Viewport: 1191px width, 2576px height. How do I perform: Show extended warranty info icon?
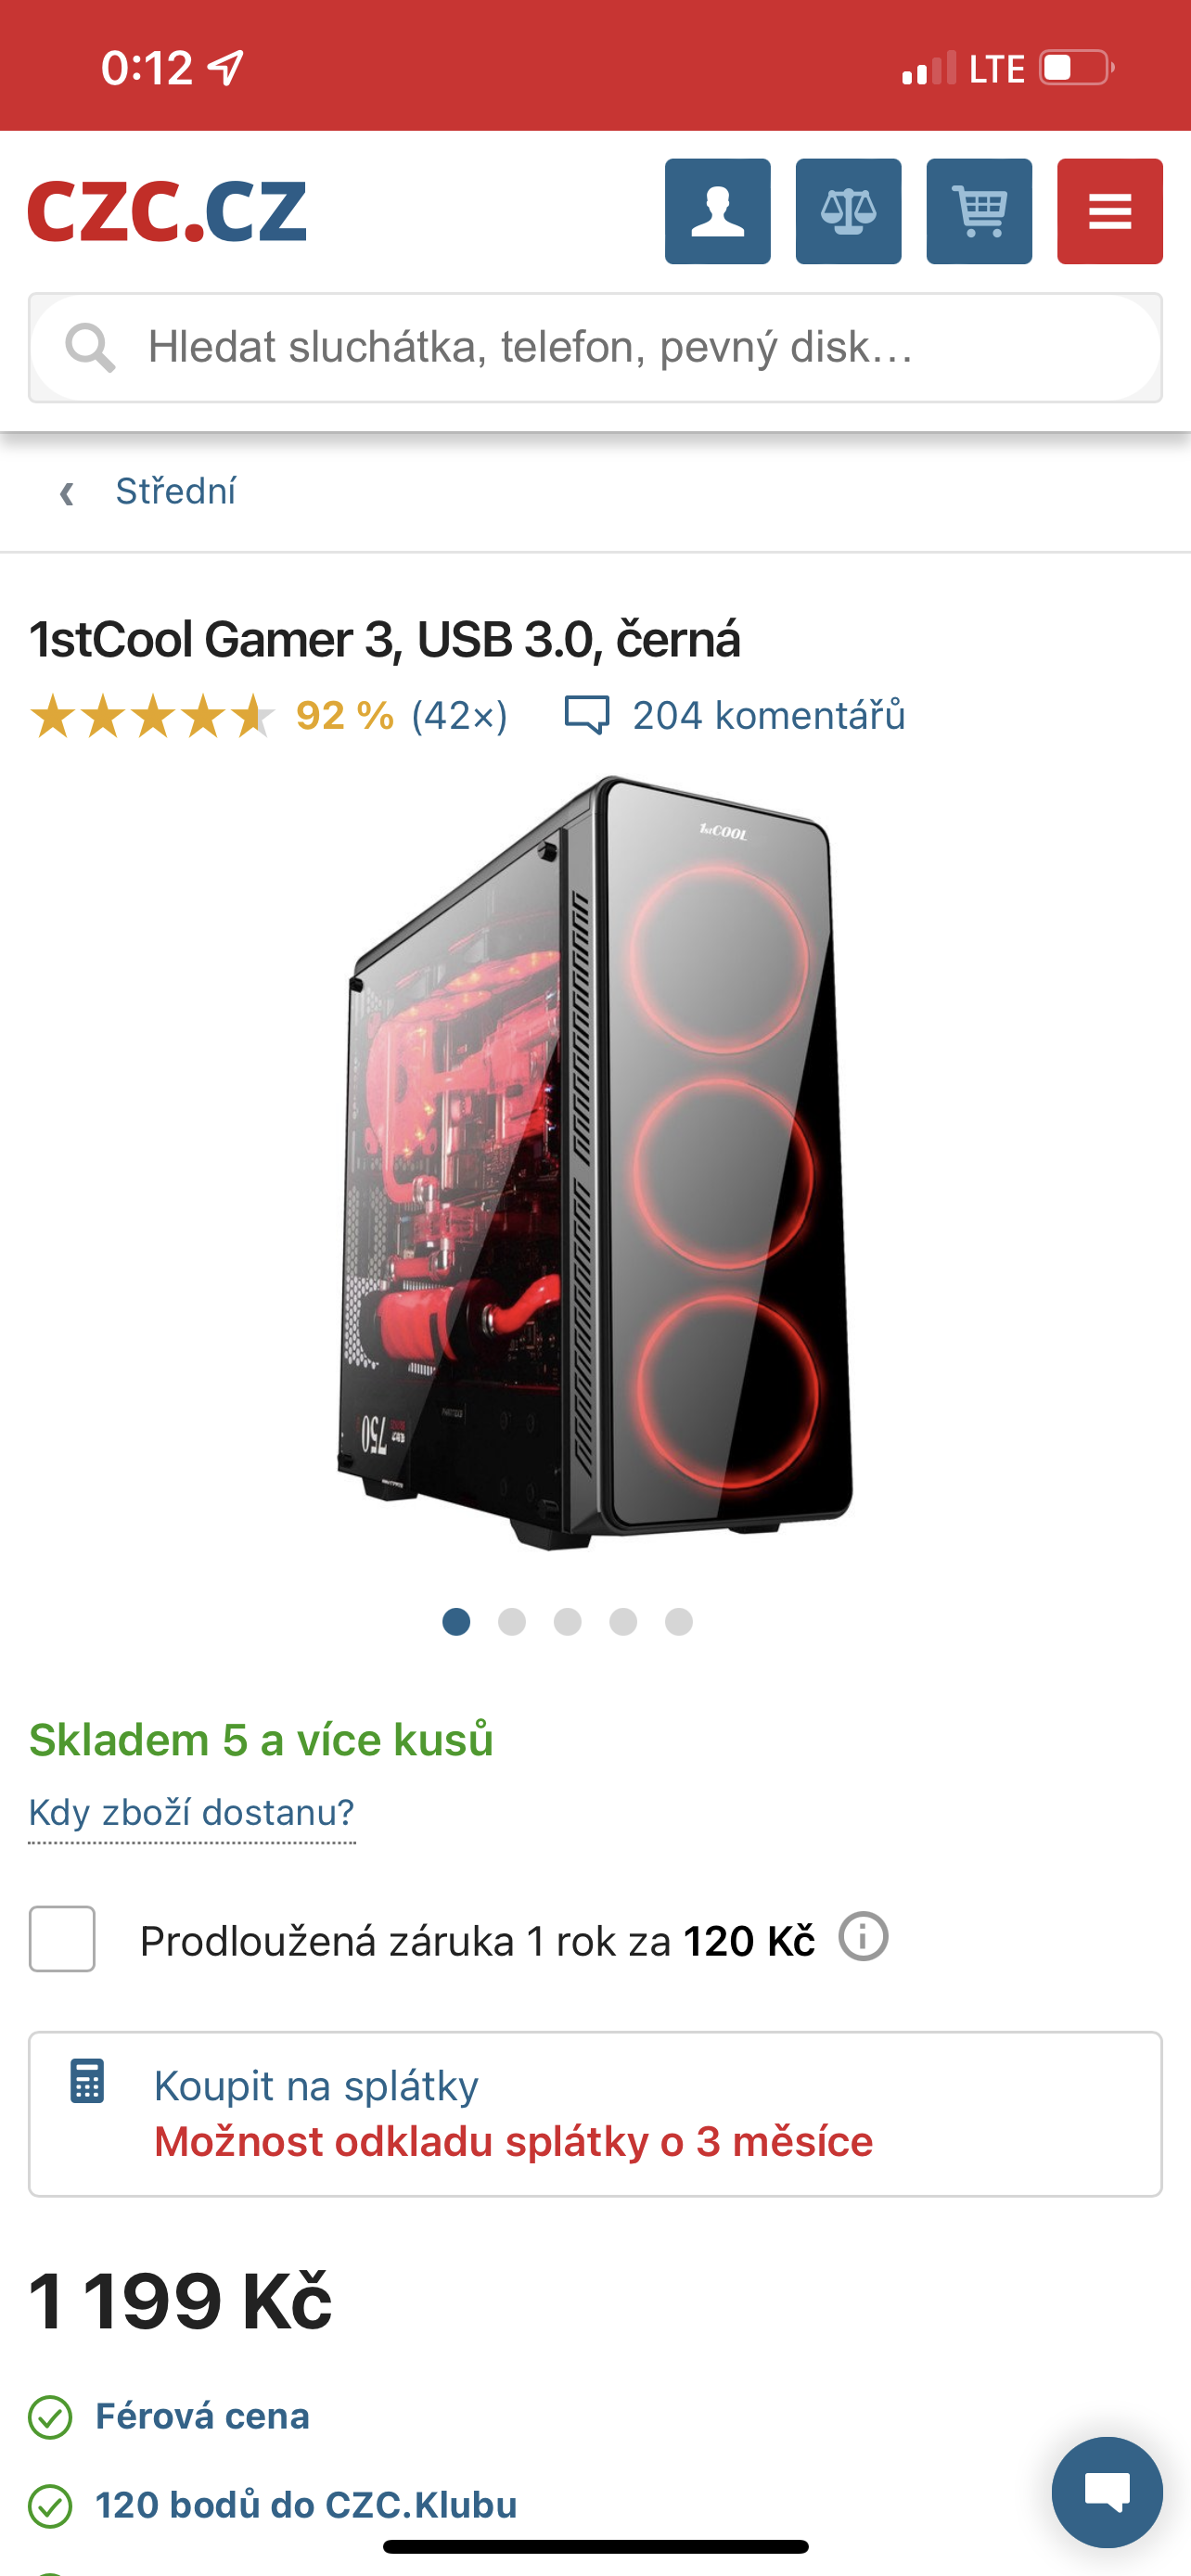863,1937
